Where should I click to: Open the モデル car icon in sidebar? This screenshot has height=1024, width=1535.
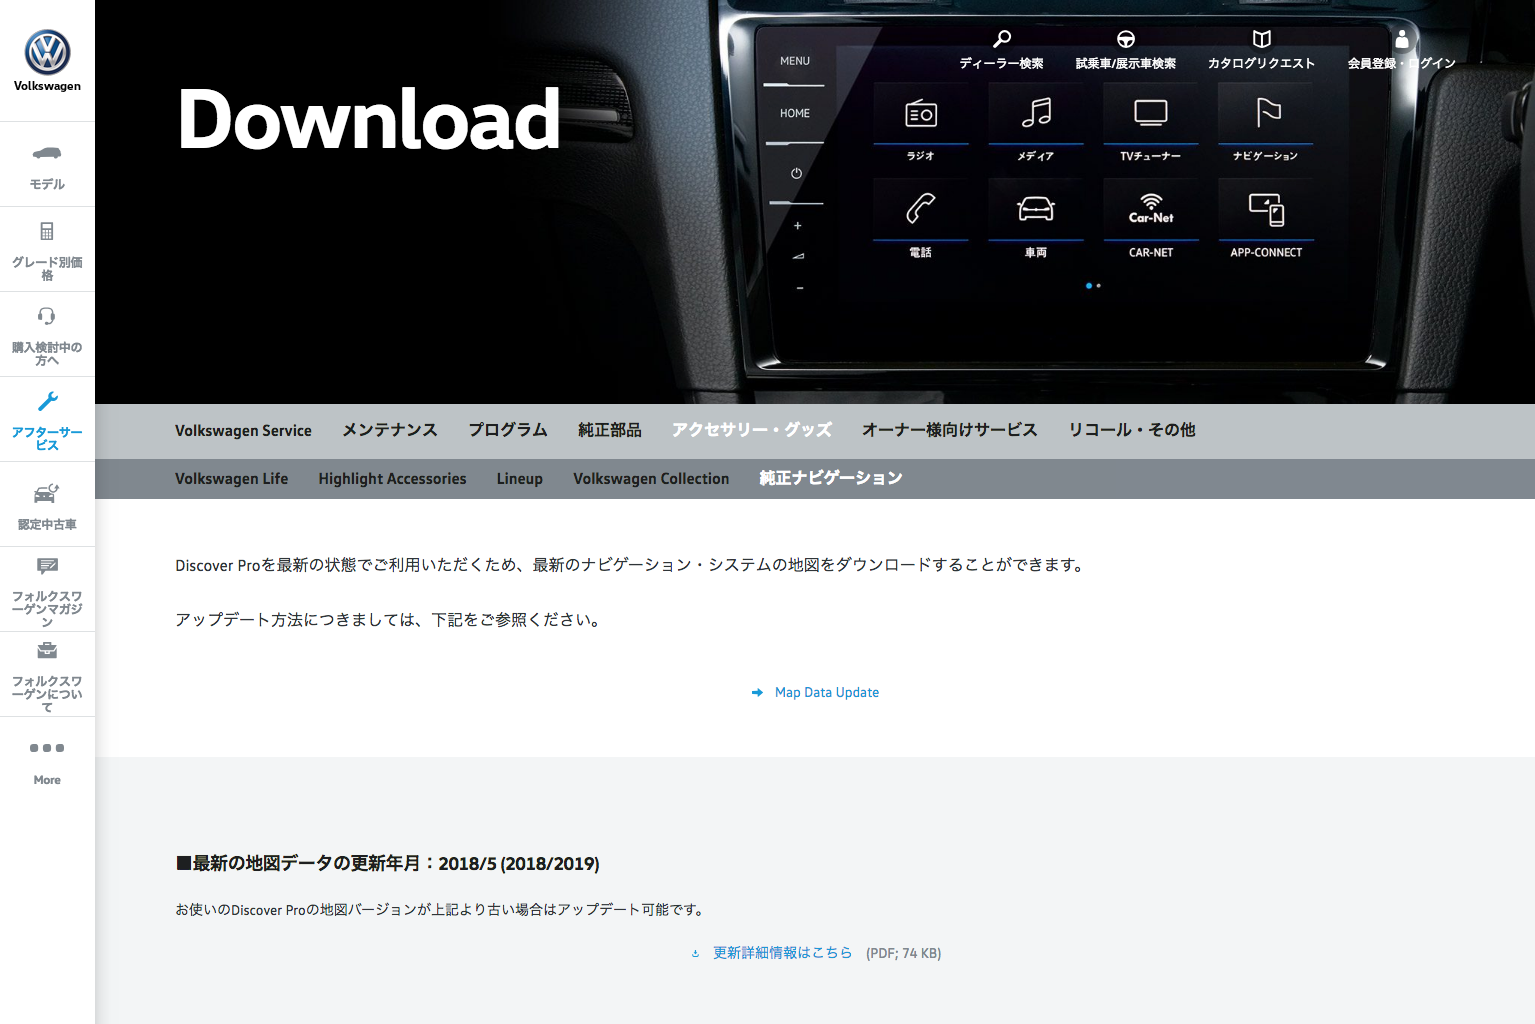[47, 153]
